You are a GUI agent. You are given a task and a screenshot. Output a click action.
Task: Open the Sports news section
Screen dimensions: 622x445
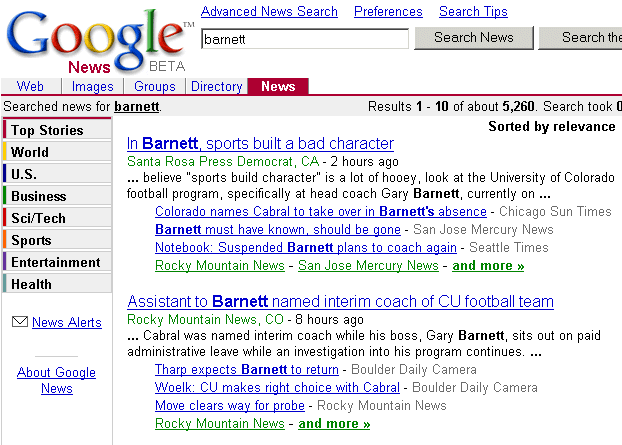[x=57, y=240]
